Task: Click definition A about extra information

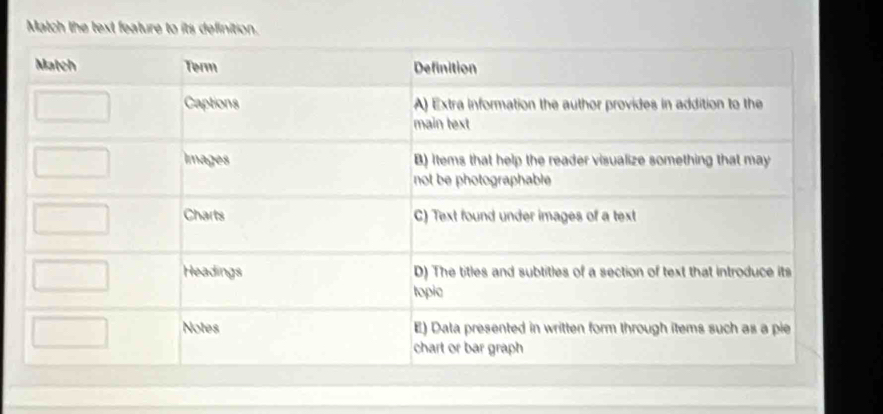Action: click(x=589, y=111)
